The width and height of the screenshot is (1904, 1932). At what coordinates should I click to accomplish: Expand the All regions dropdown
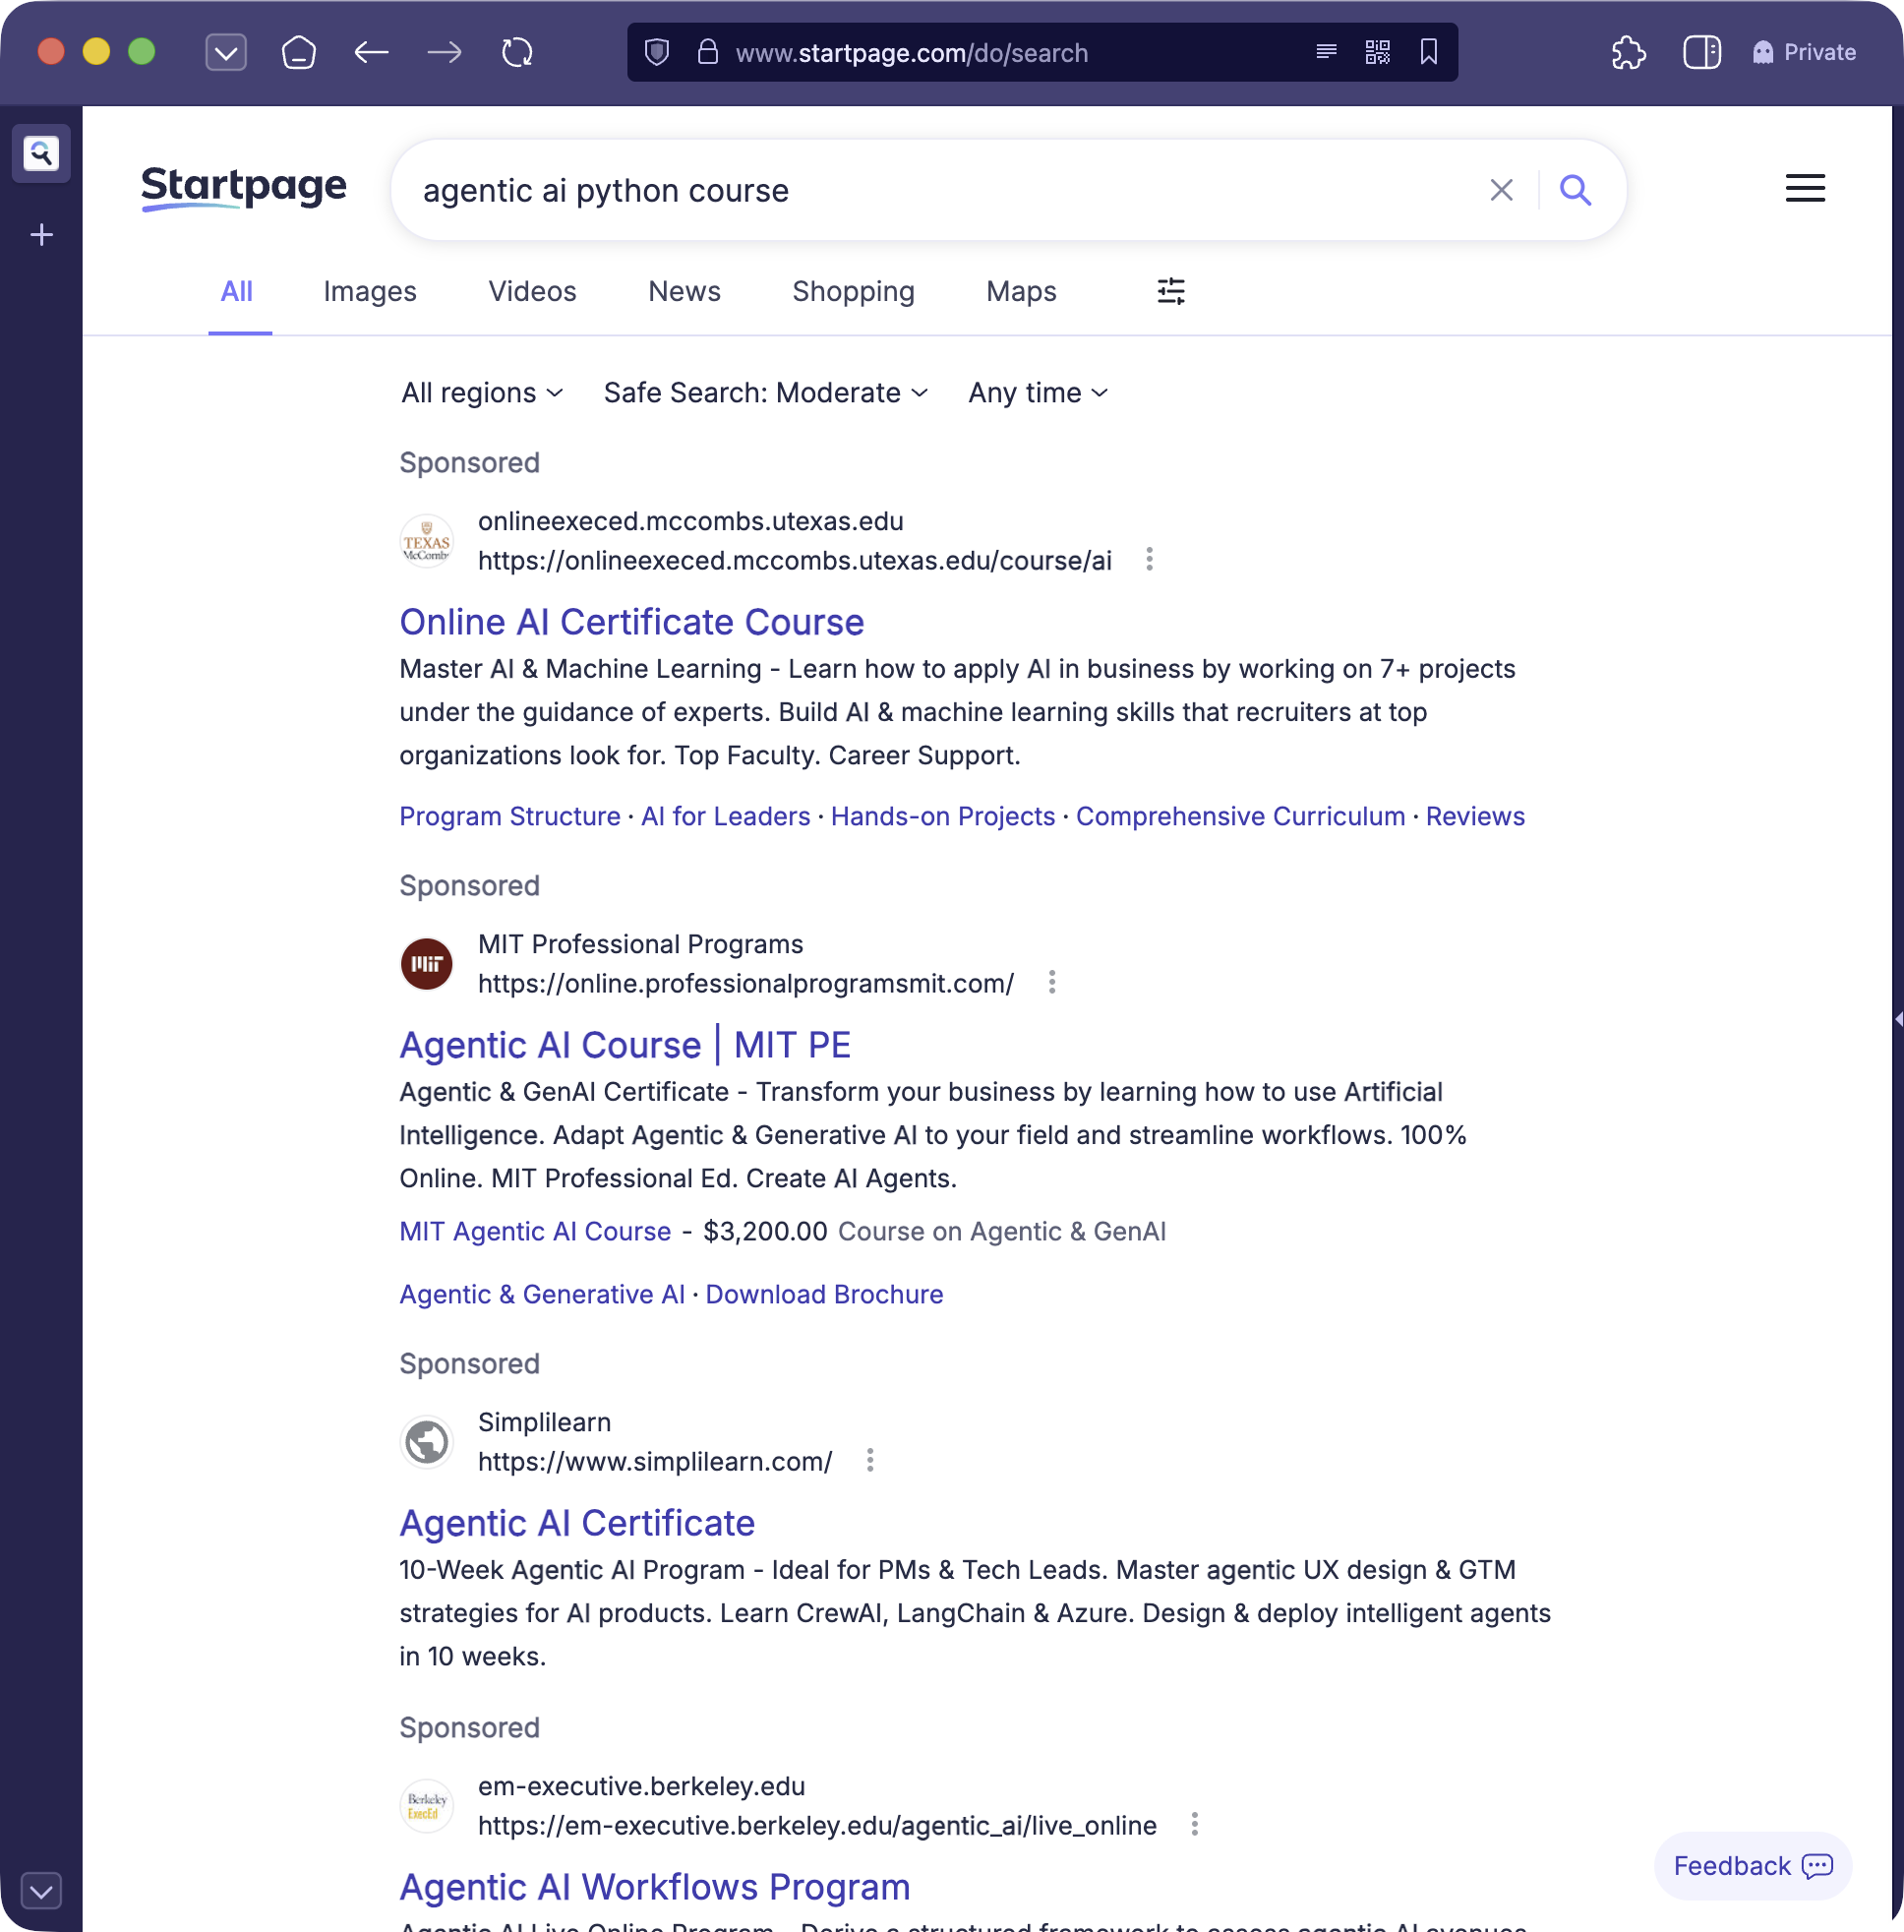click(482, 393)
